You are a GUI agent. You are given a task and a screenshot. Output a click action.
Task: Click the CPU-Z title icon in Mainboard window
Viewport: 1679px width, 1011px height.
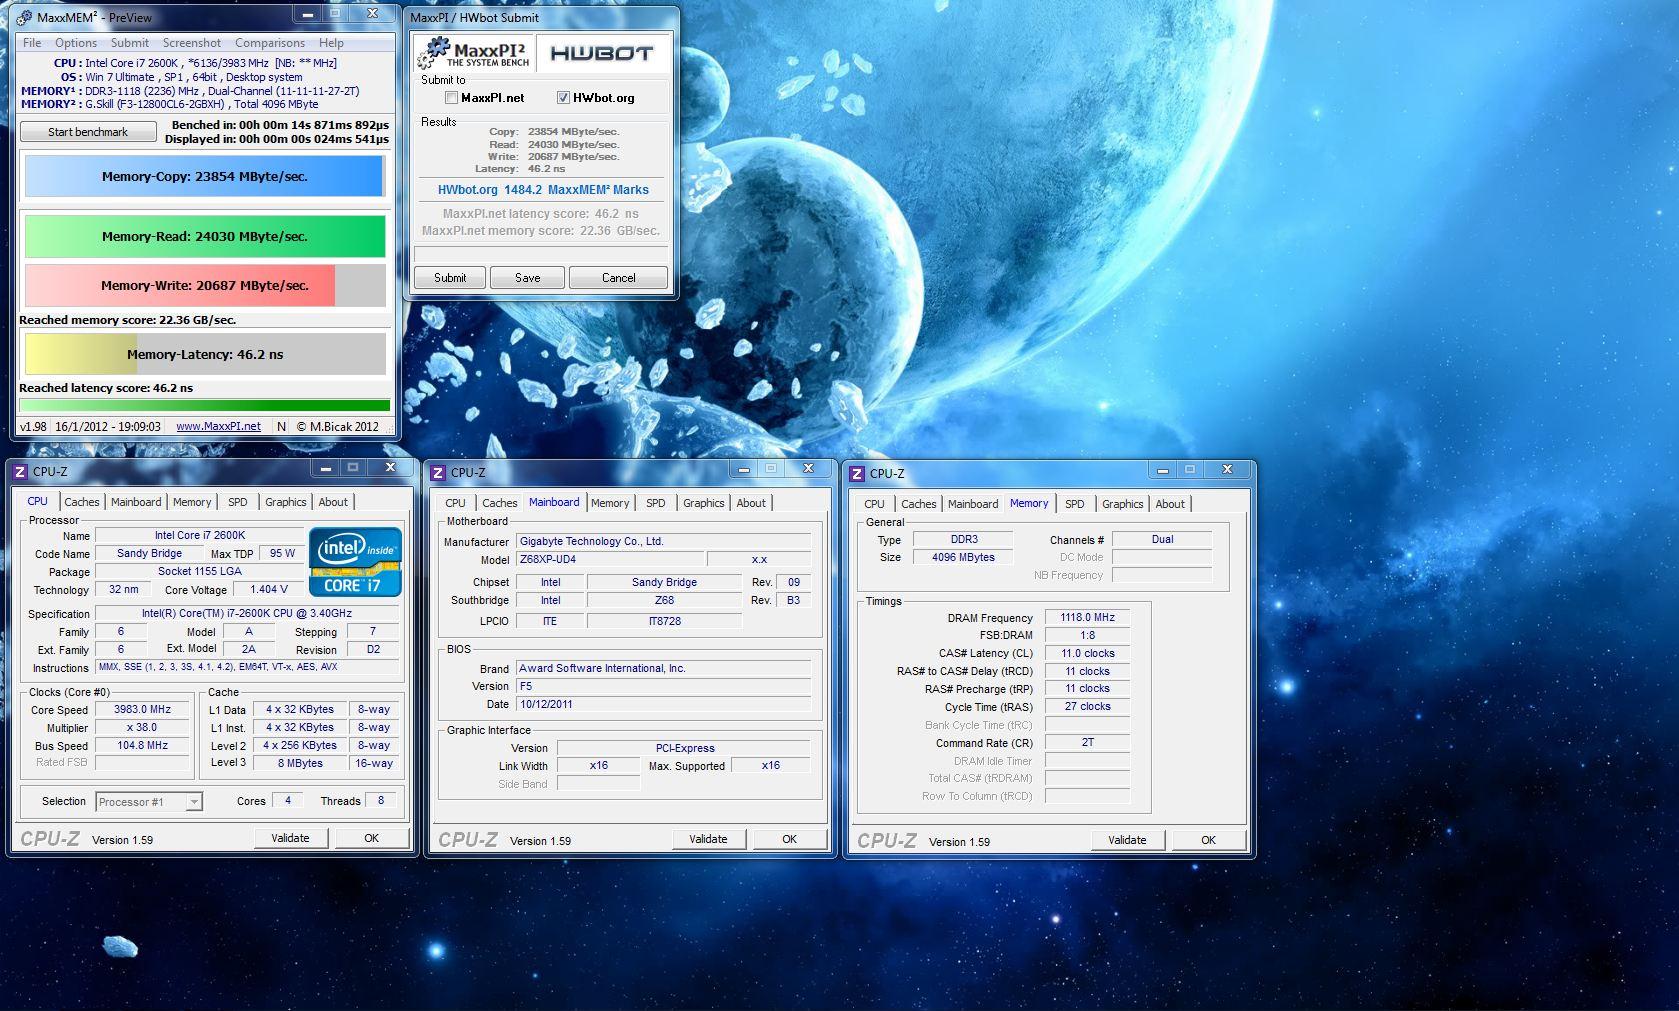[438, 472]
